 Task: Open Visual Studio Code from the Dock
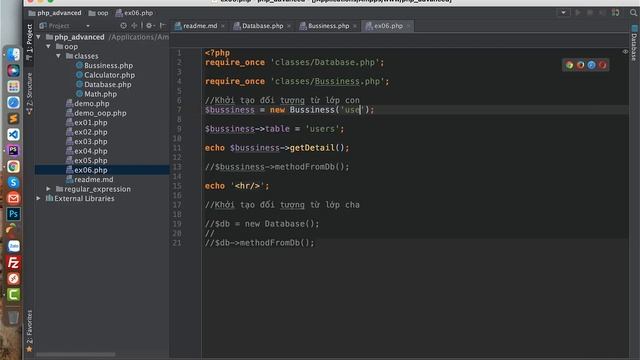(x=13, y=135)
